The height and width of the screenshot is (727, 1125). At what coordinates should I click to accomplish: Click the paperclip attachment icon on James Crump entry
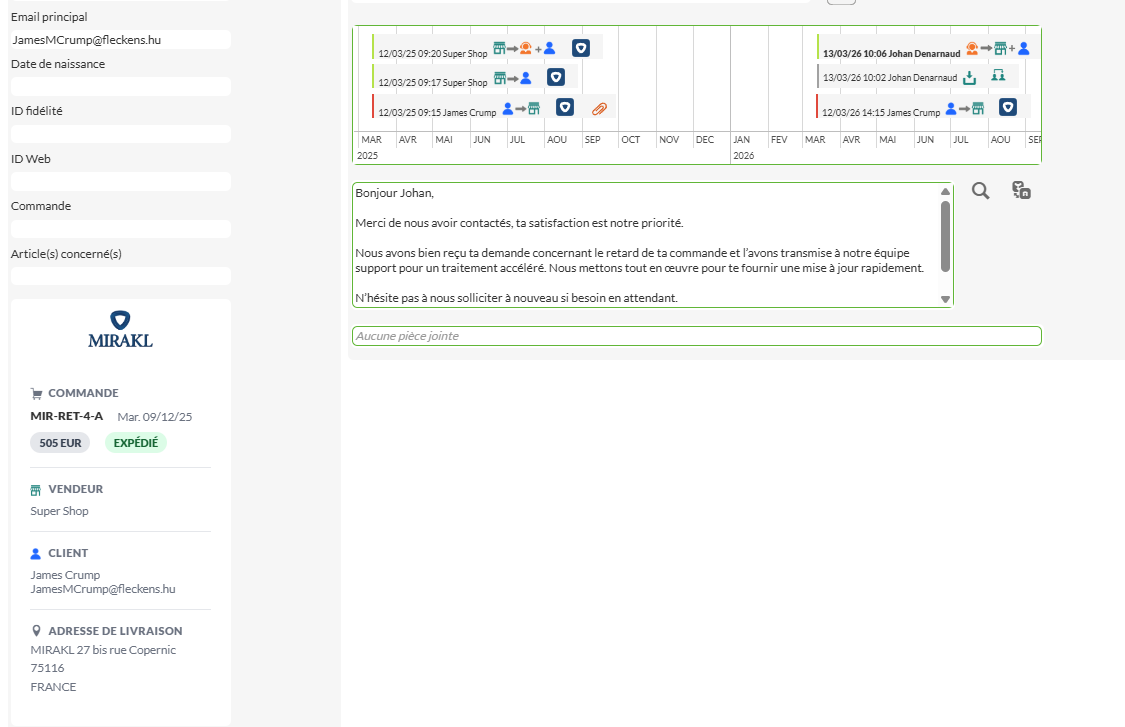[x=599, y=108]
